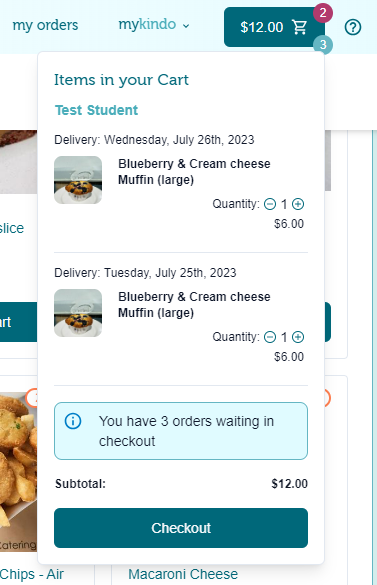This screenshot has height=585, width=377.
Task: Click the Chips - Air product title
Action: click(x=32, y=574)
